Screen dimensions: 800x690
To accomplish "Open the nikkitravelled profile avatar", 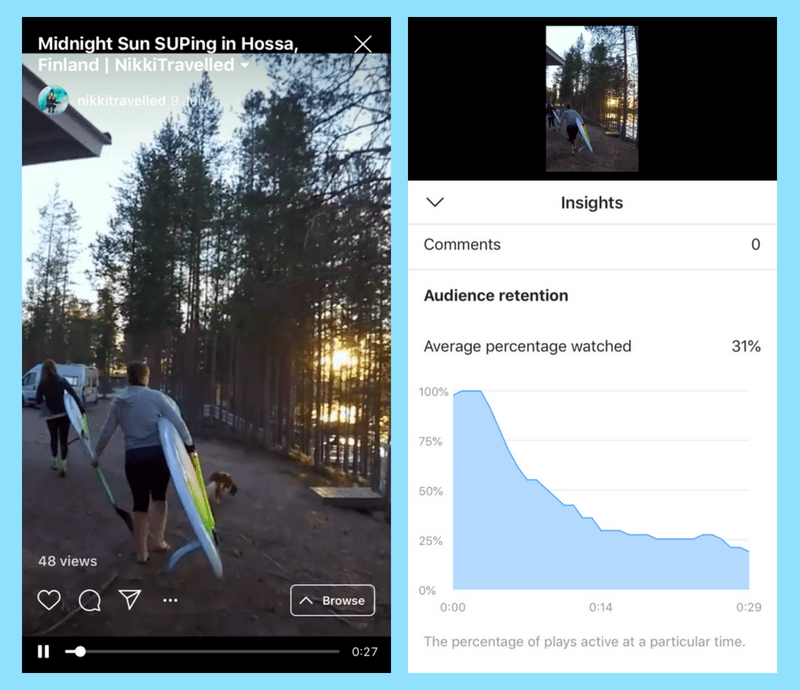I will pyautogui.click(x=53, y=100).
